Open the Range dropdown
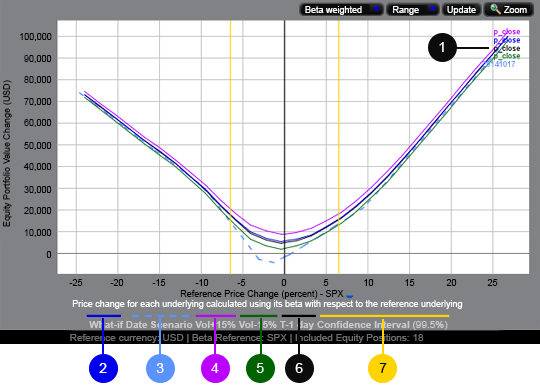This screenshot has width=540, height=390. tap(413, 10)
